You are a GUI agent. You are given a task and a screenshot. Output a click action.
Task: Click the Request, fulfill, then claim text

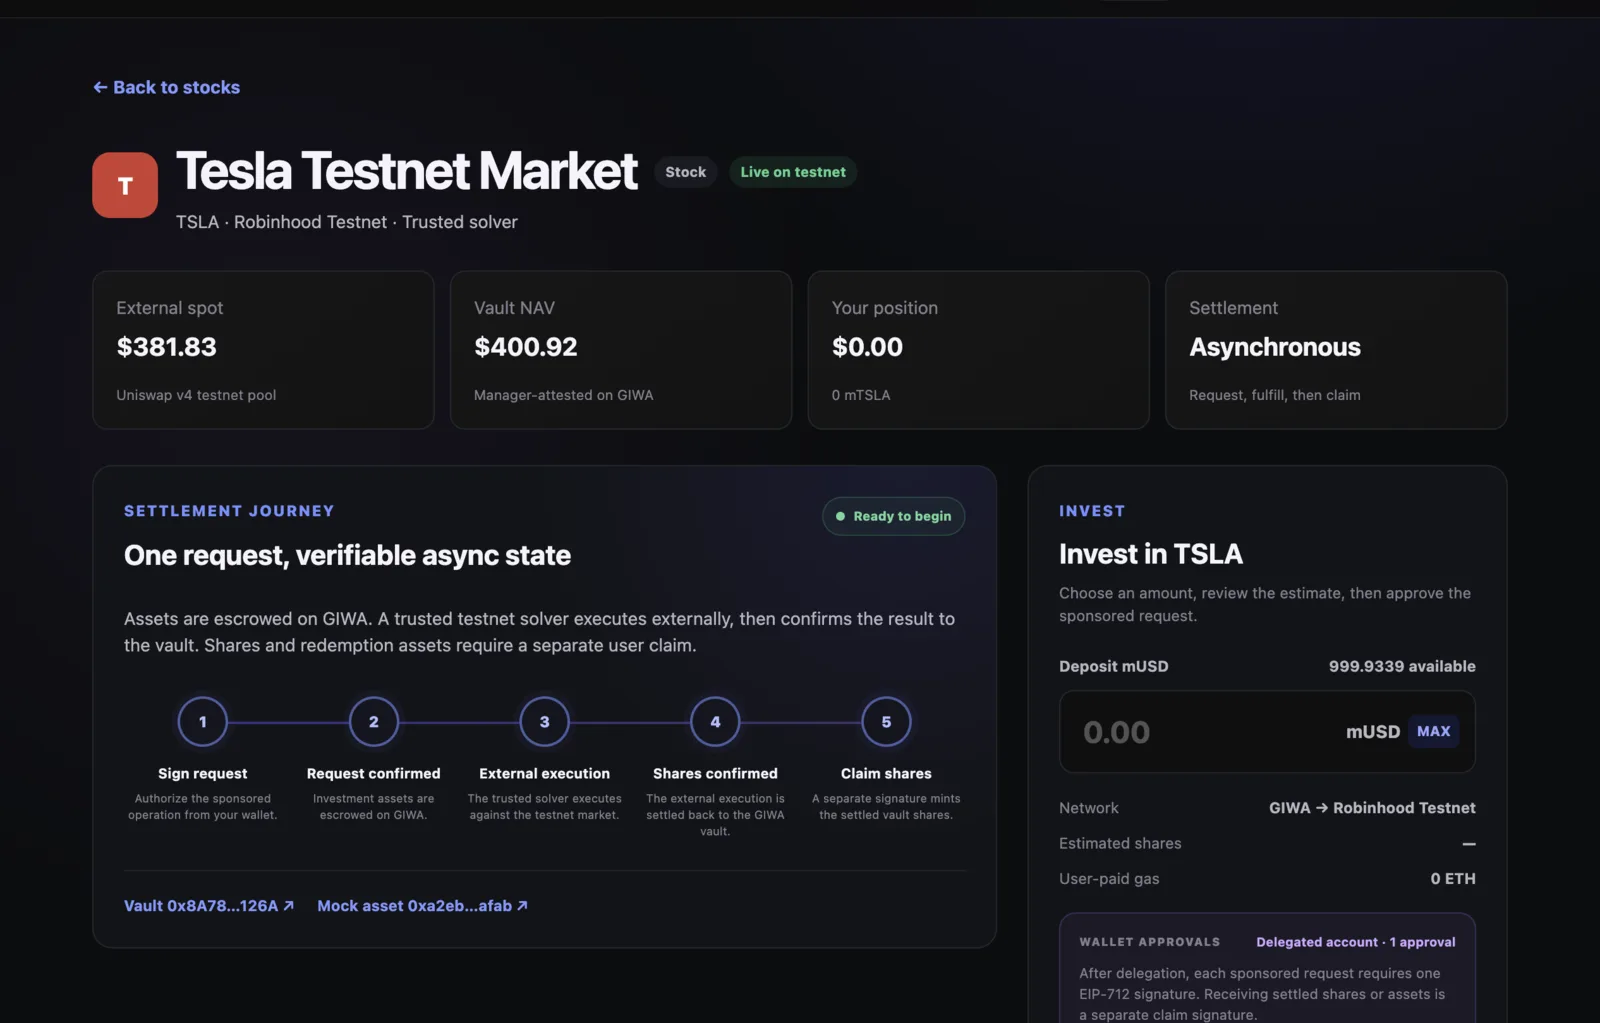pyautogui.click(x=1275, y=395)
